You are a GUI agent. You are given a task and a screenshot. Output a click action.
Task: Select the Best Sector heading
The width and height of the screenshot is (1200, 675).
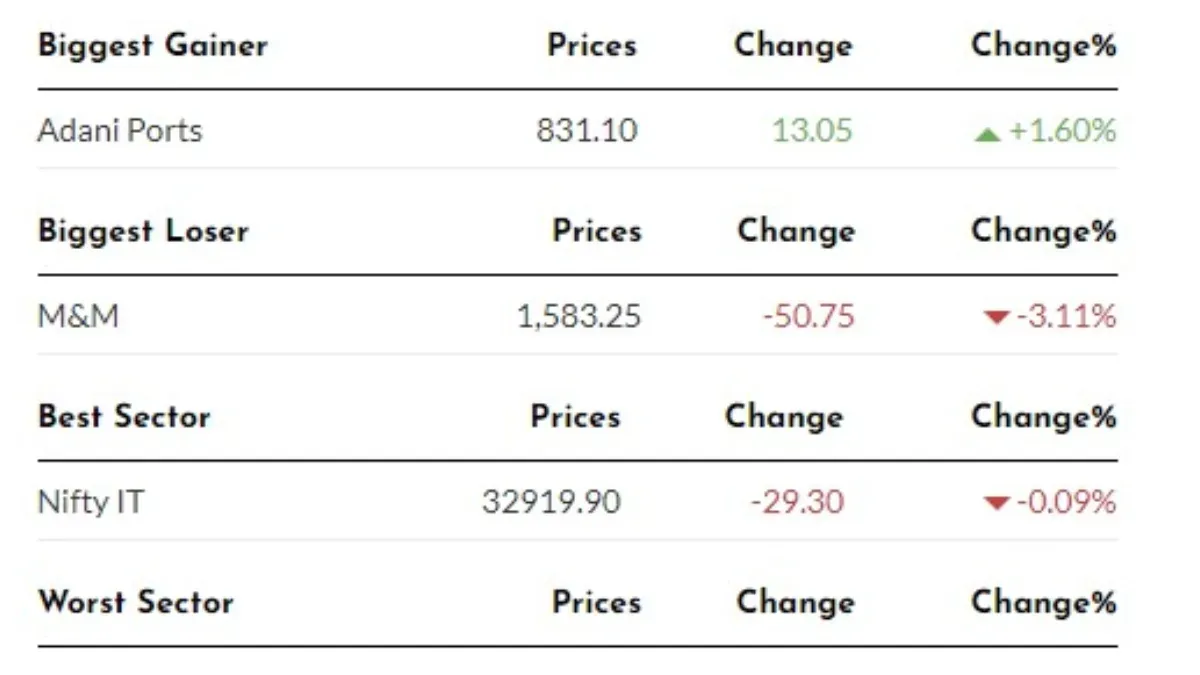124,416
